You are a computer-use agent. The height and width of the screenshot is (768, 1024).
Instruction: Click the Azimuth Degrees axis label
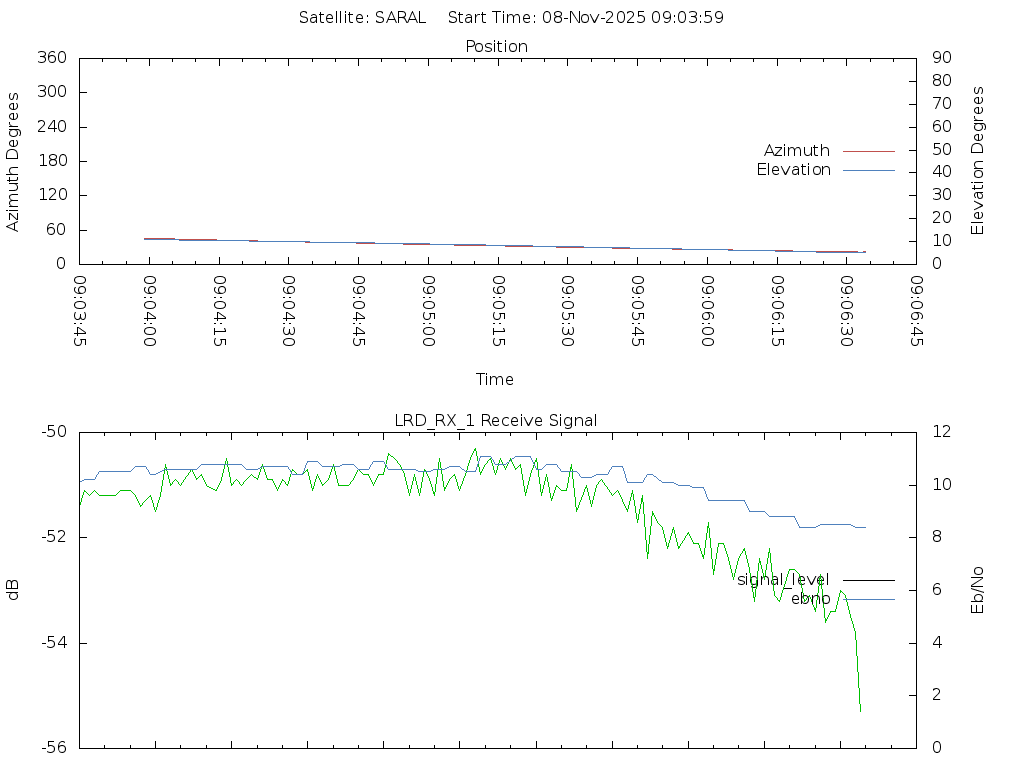14,161
